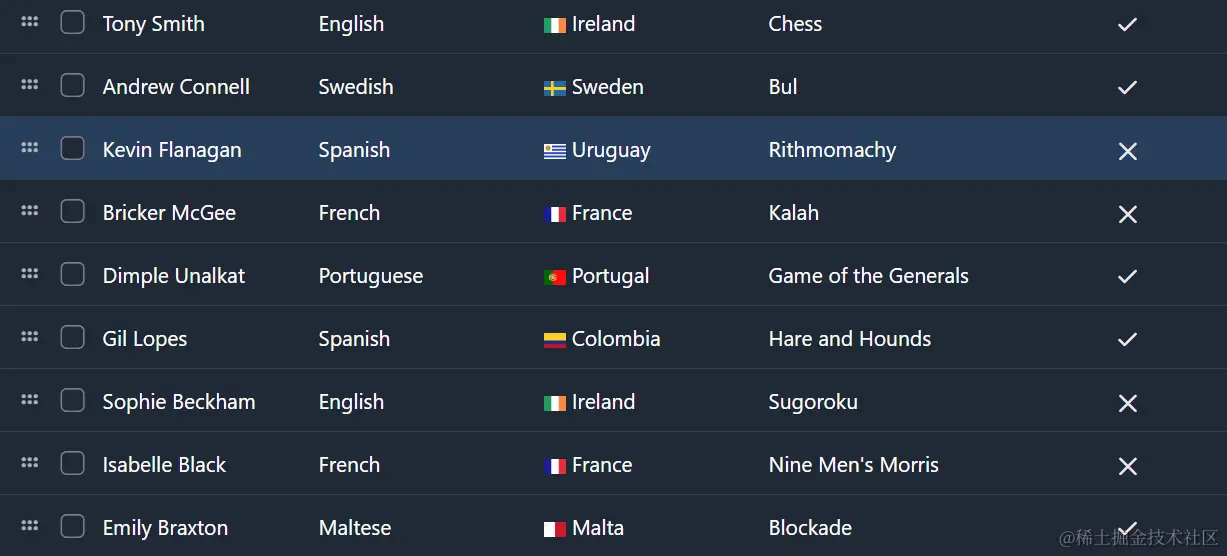
Task: Click the cross icon in Kalah row
Action: click(x=1127, y=214)
